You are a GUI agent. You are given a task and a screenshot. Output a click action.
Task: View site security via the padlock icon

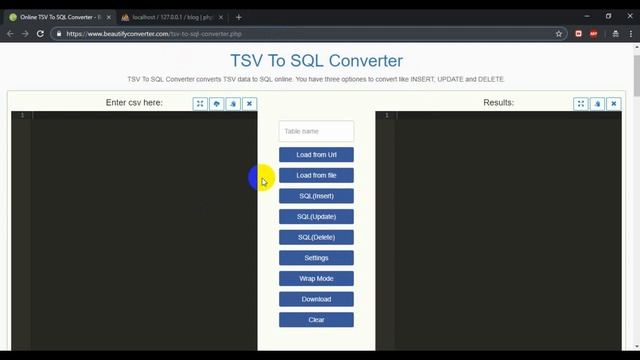[59, 34]
